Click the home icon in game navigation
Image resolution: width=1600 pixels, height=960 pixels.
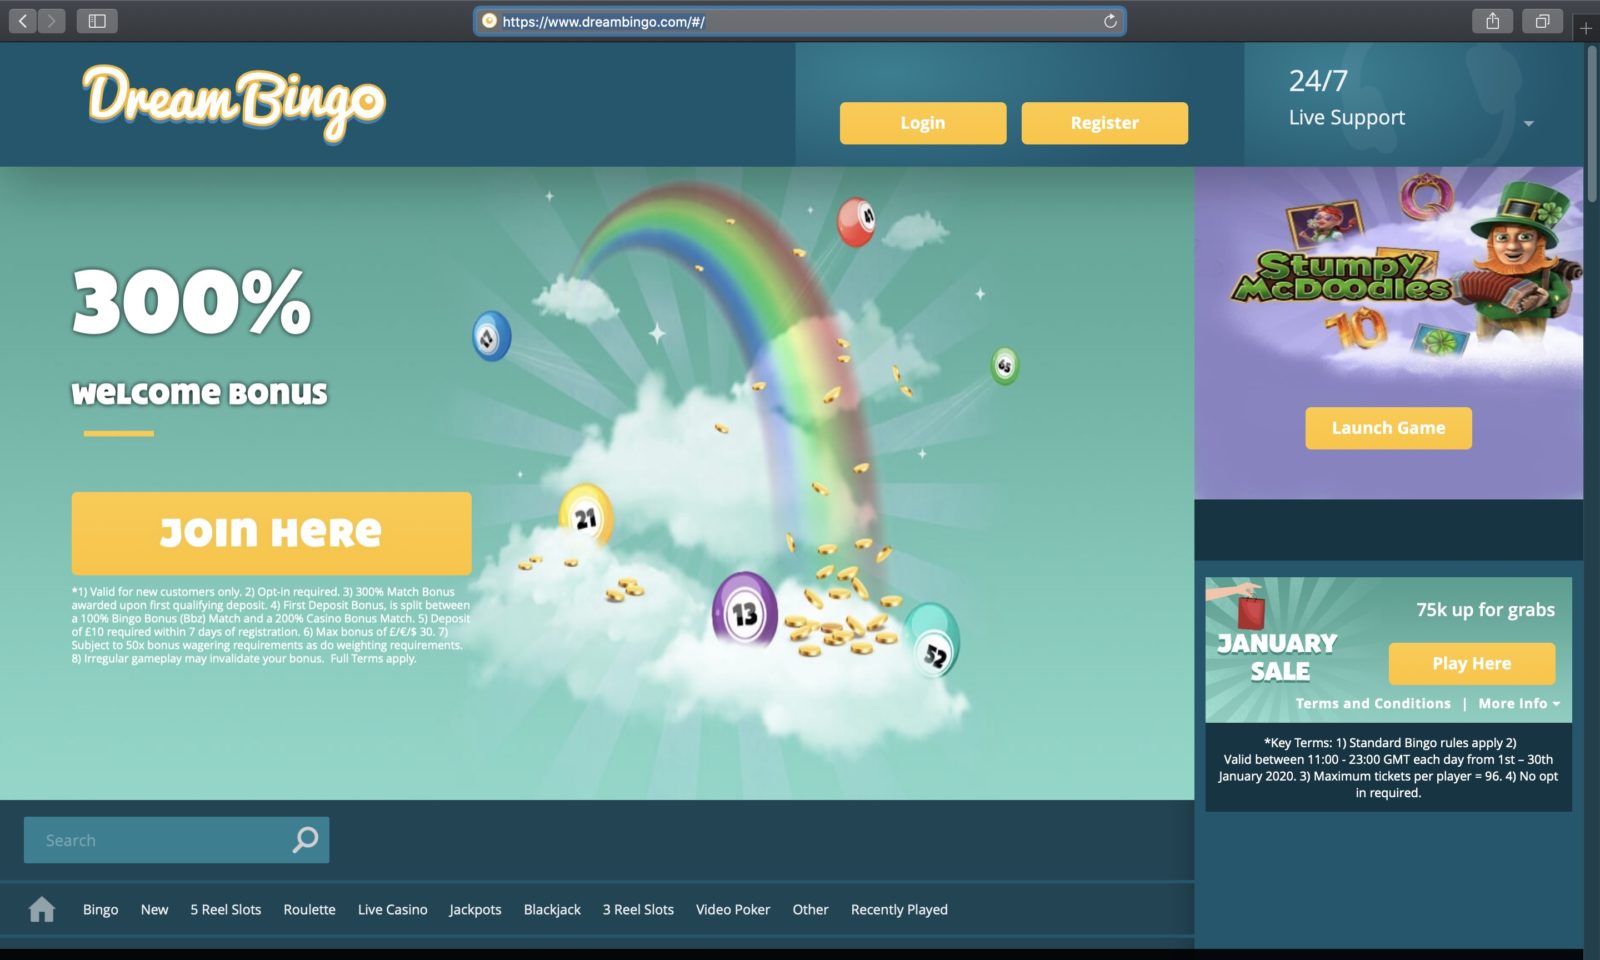(x=42, y=909)
